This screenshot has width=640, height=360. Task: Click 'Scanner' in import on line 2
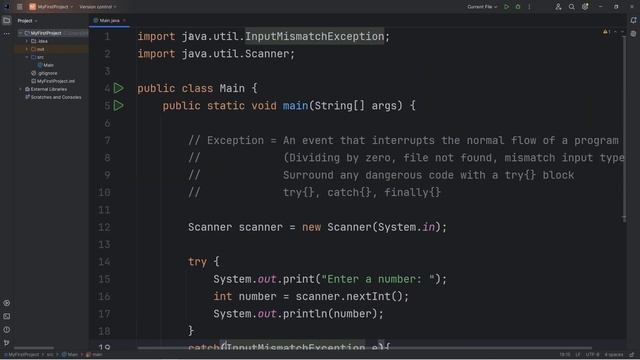(267, 54)
